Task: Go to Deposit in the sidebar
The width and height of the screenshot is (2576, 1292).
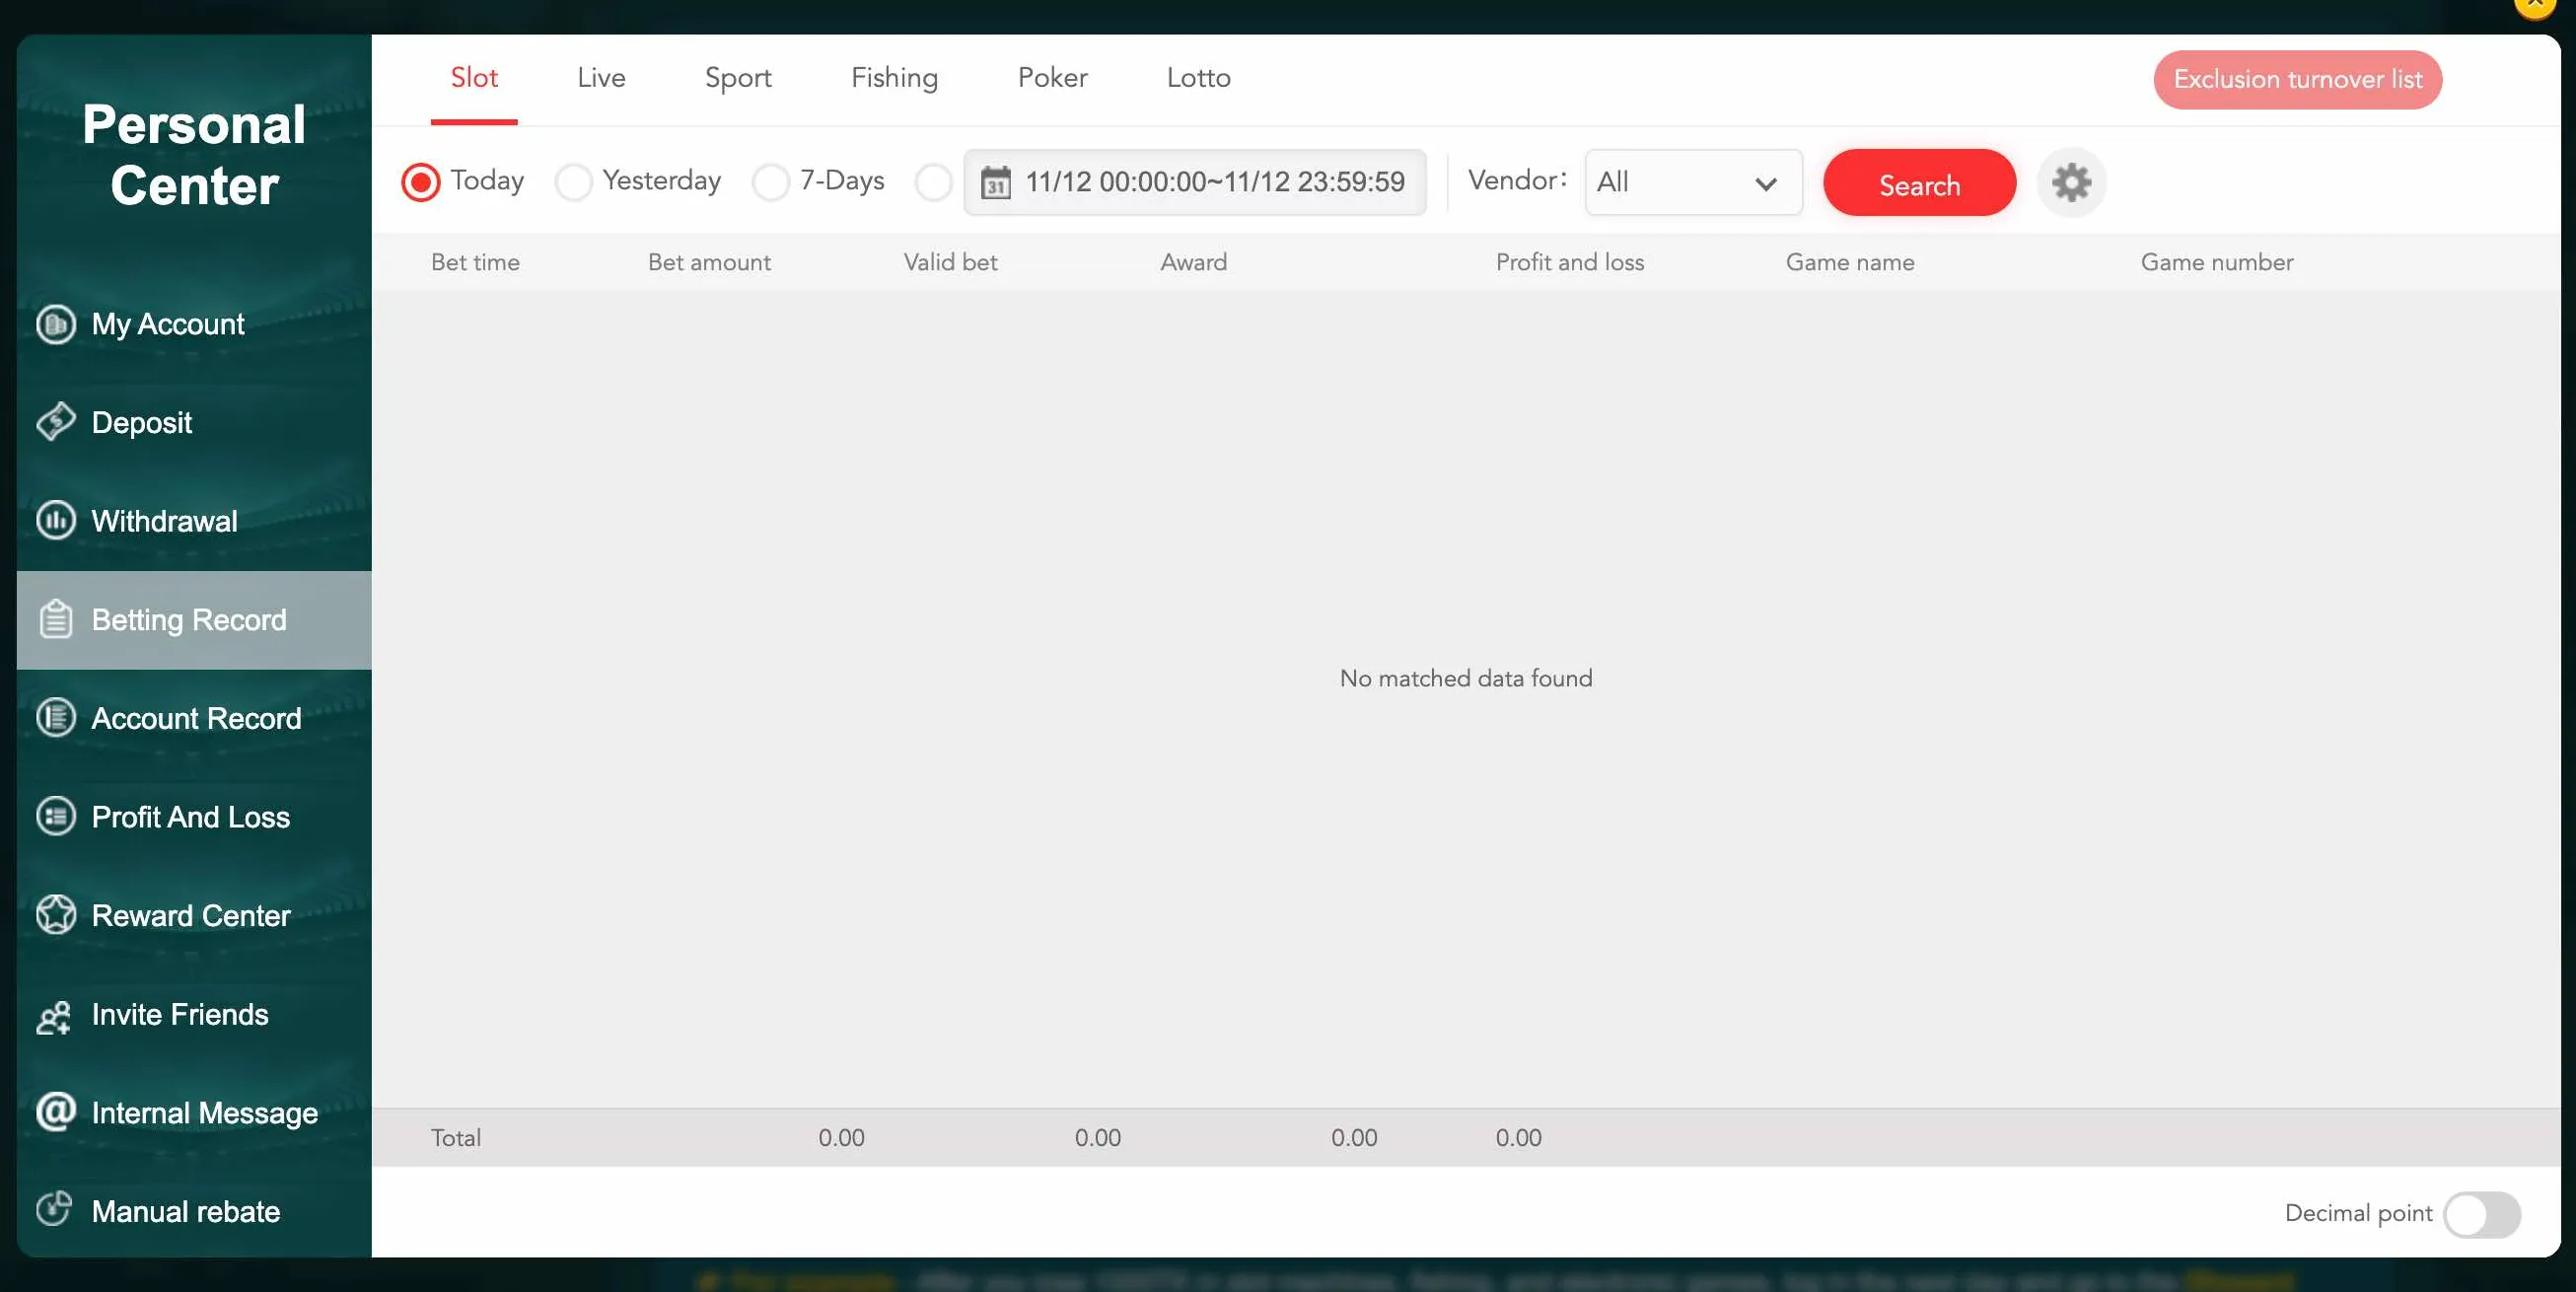Action: click(194, 422)
